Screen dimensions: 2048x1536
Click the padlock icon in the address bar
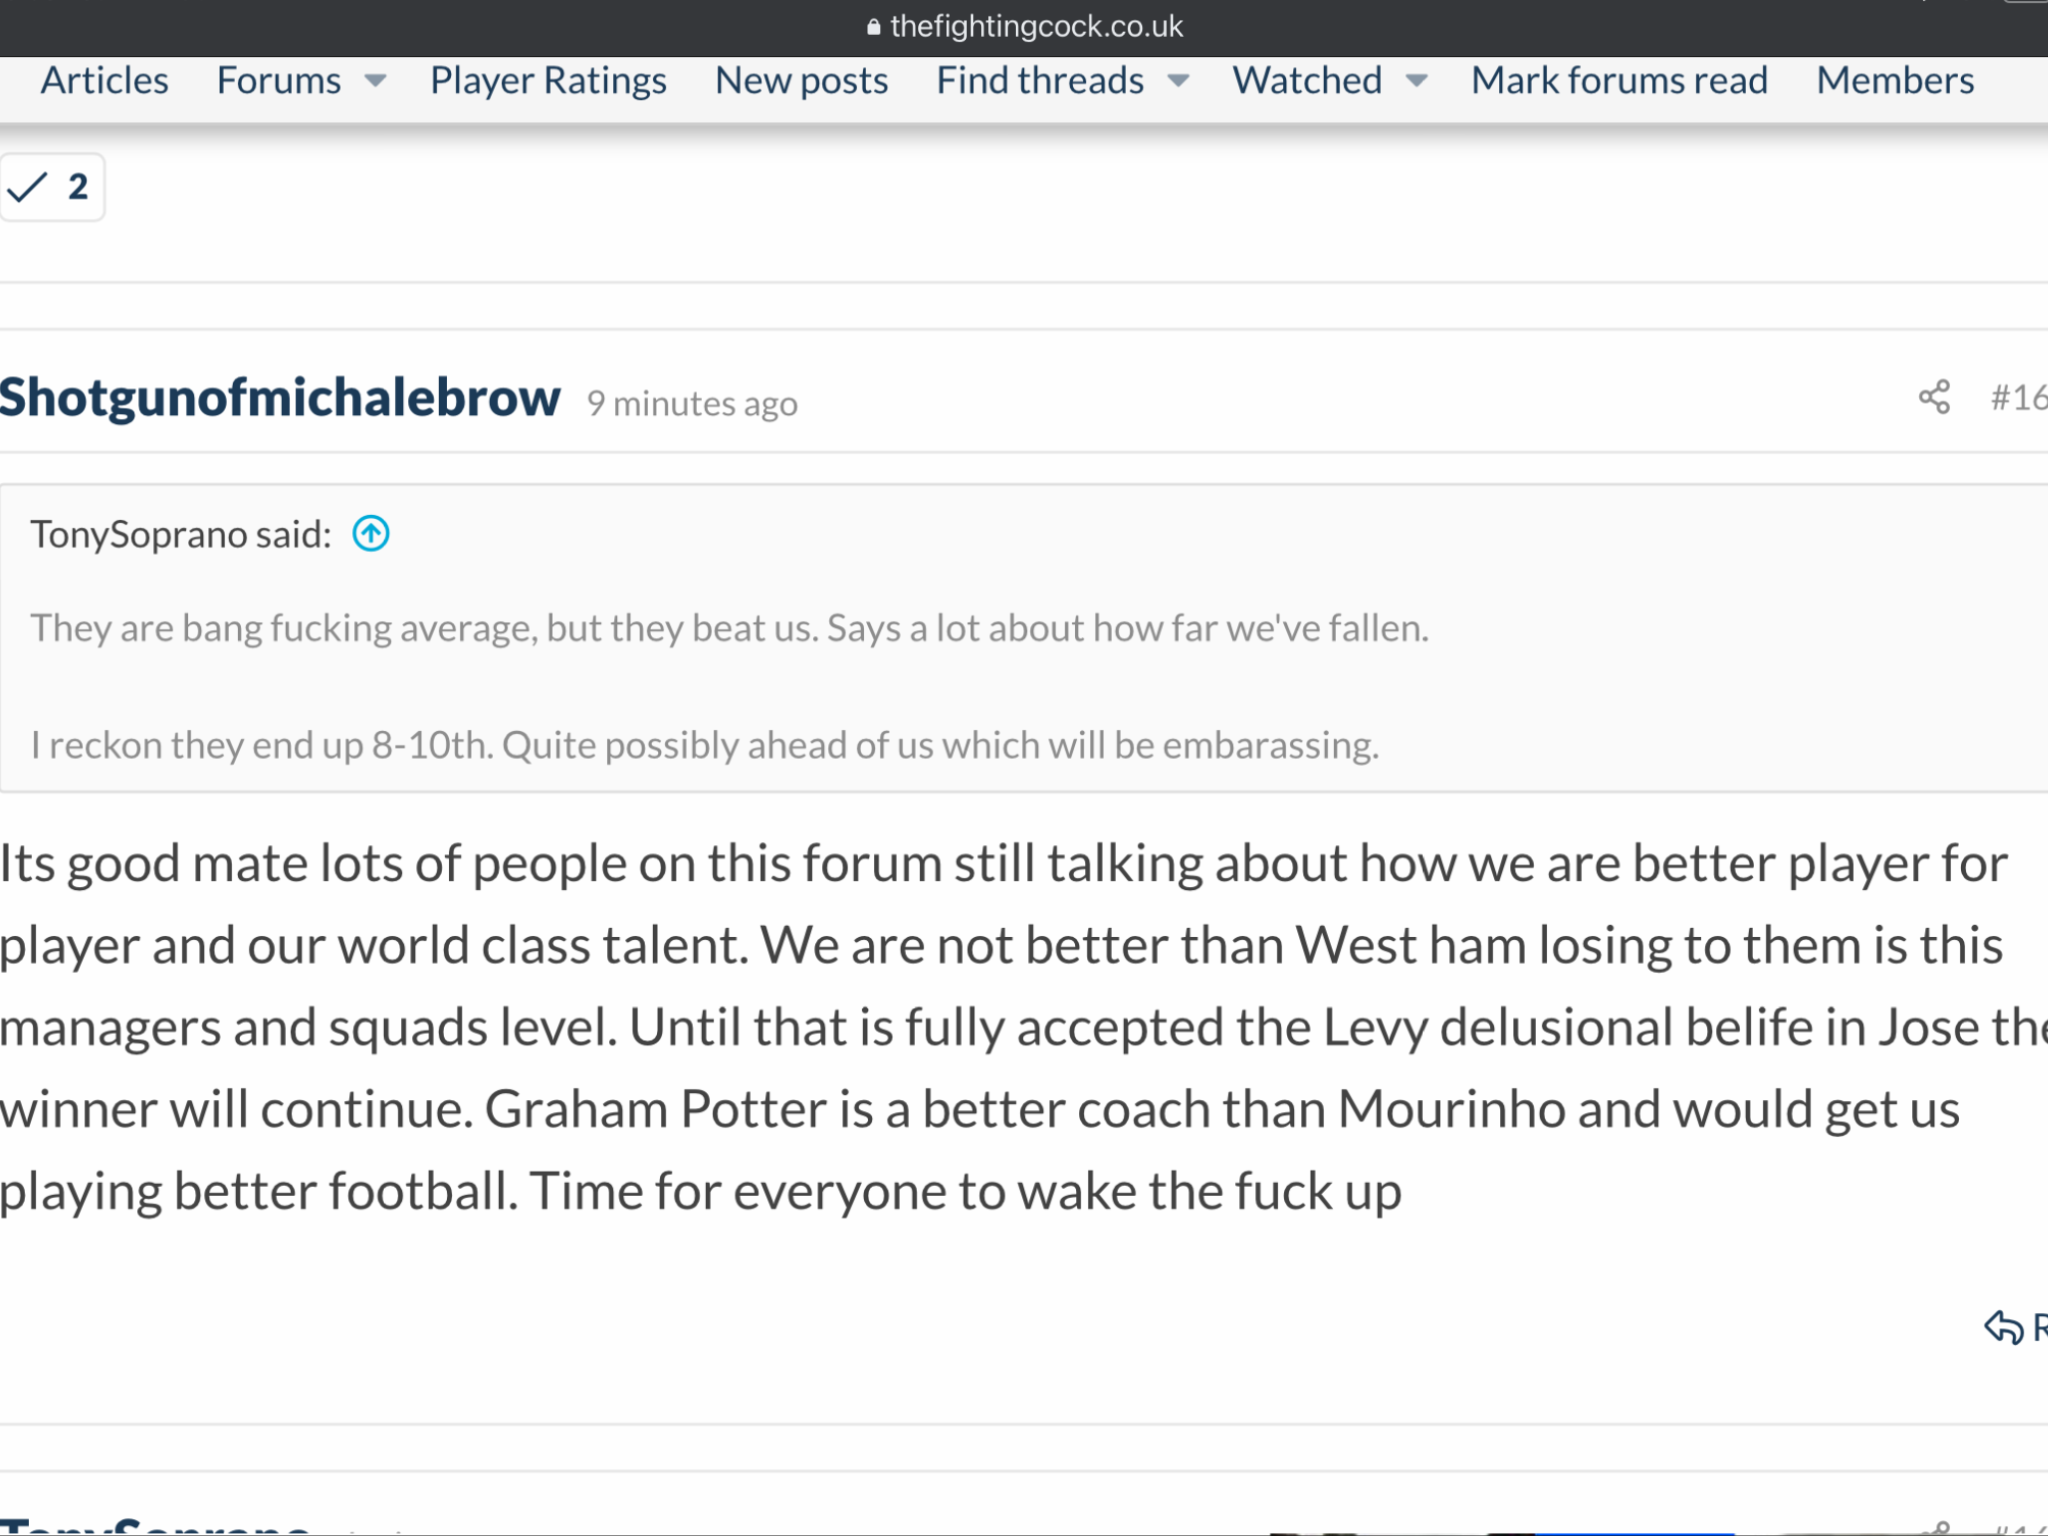tap(873, 27)
